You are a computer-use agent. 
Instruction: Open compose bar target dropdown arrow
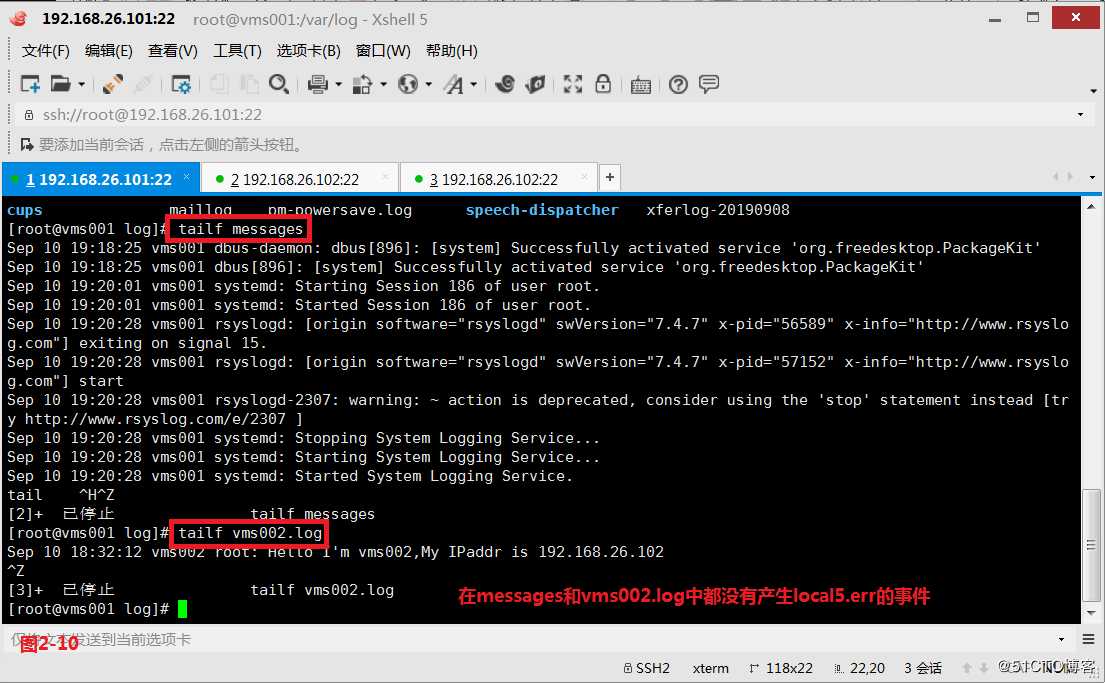tap(1061, 639)
